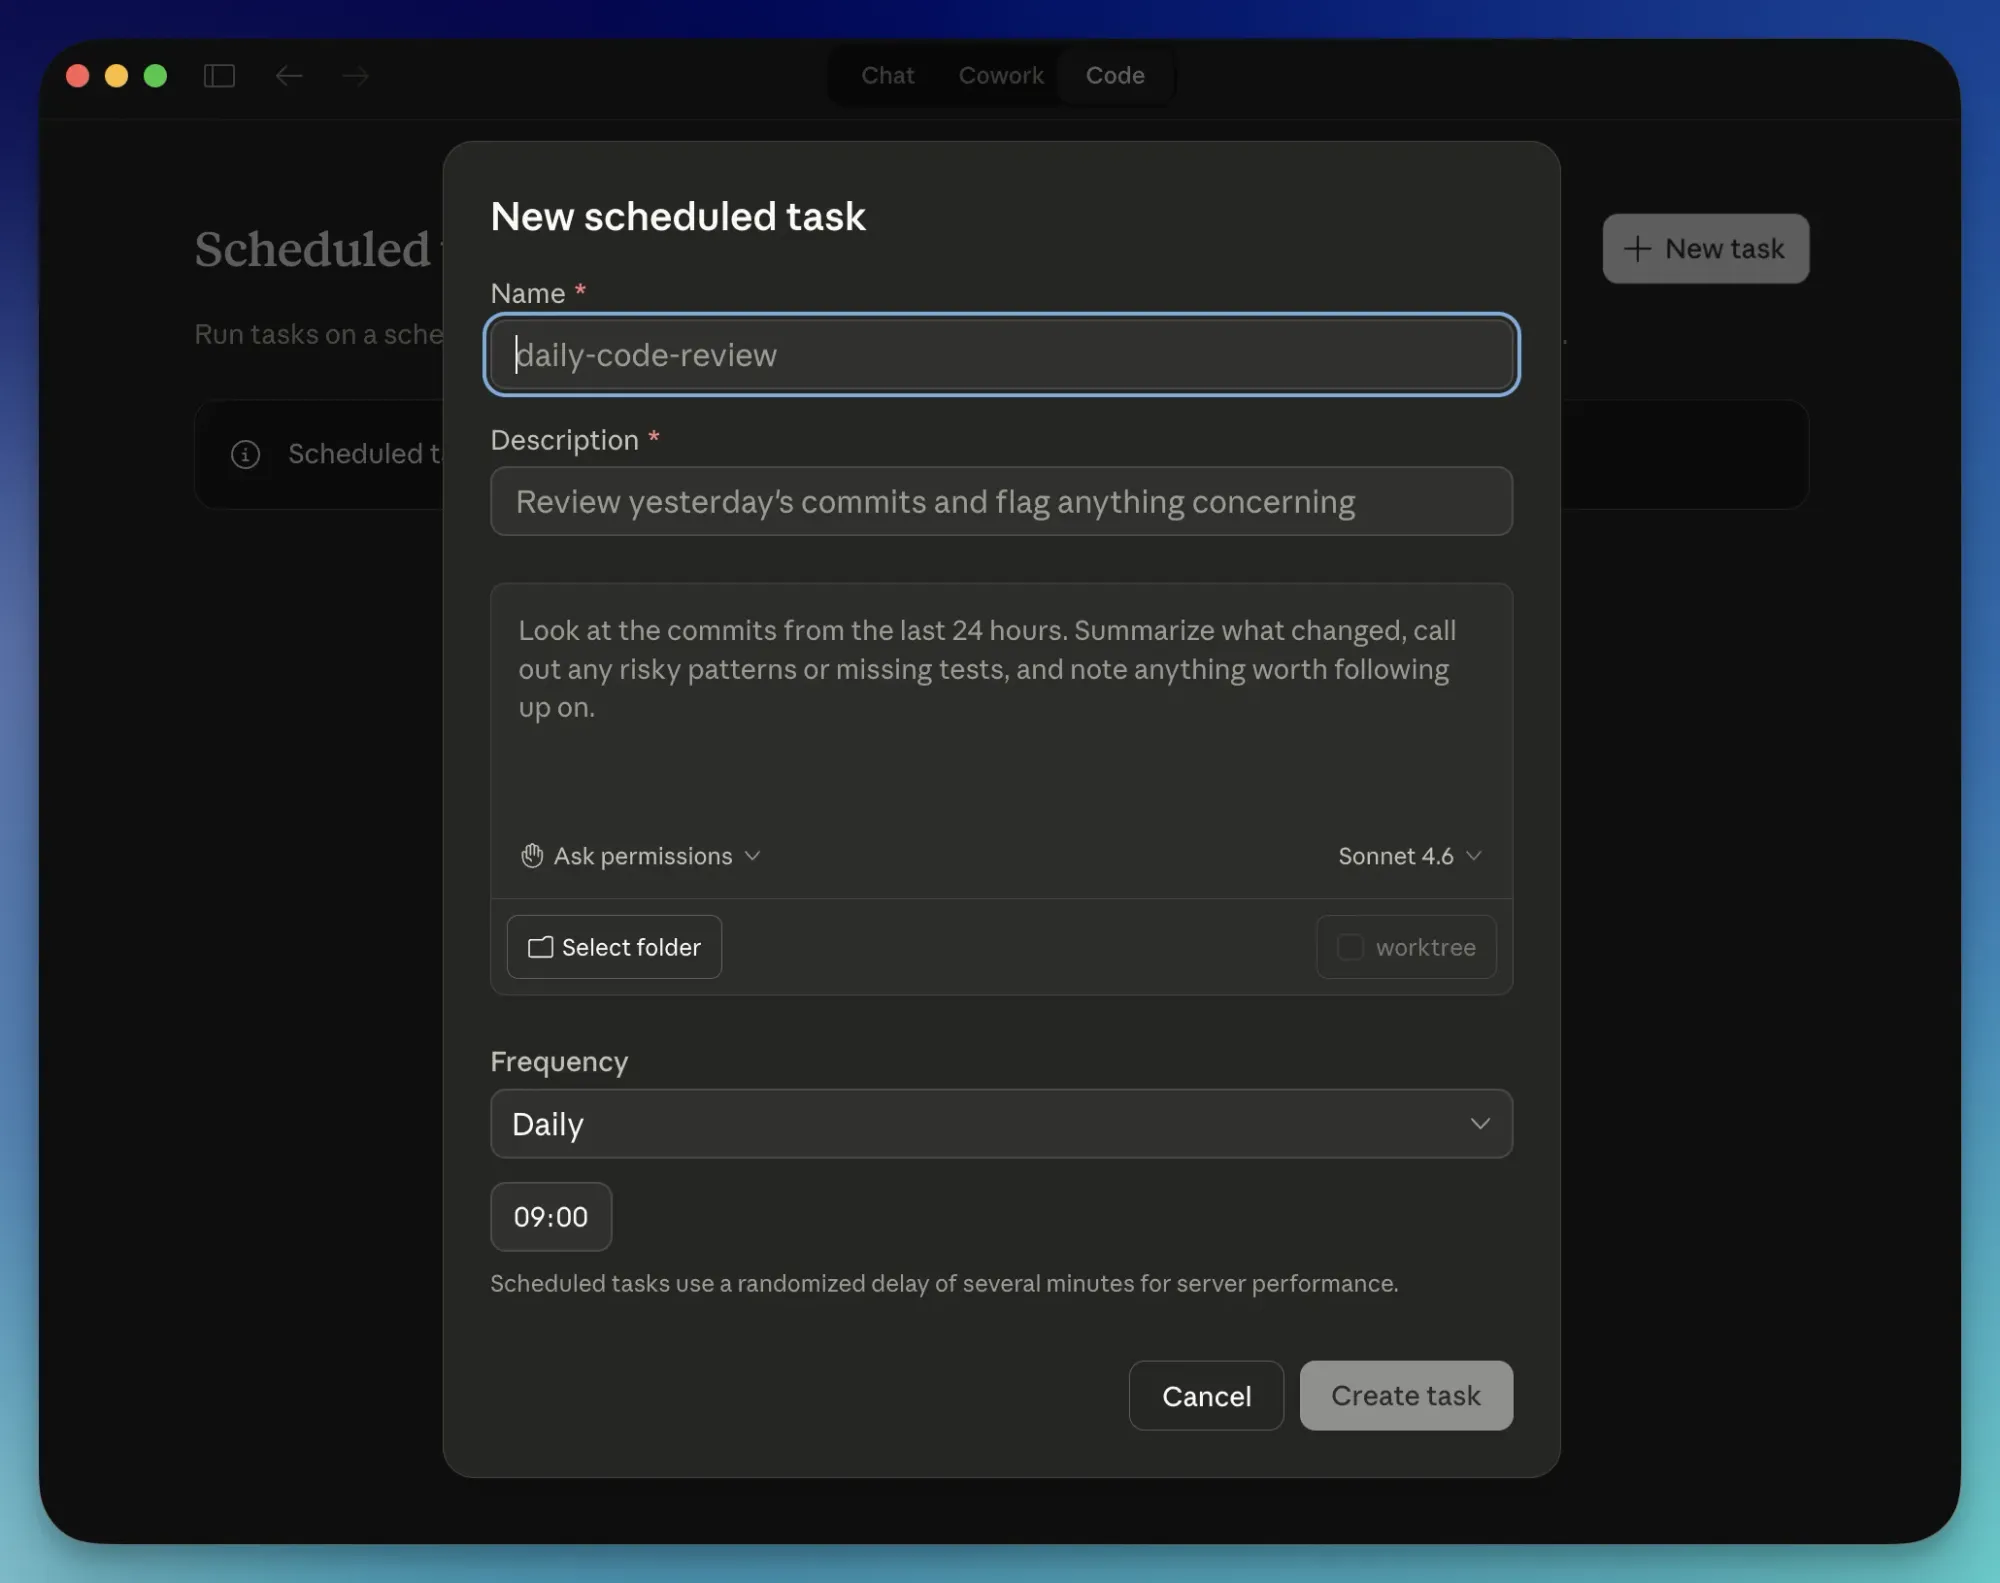Click the info icon beside Scheduled text
The image size is (2000, 1583).
point(245,454)
